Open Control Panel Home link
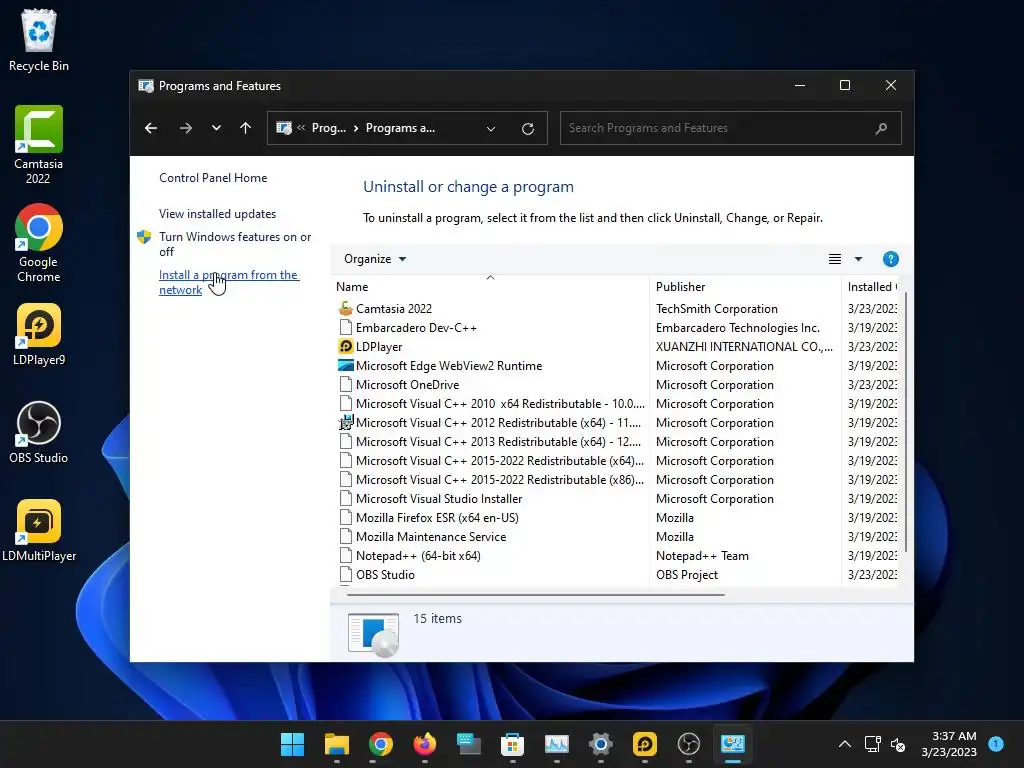1024x768 pixels. [213, 178]
